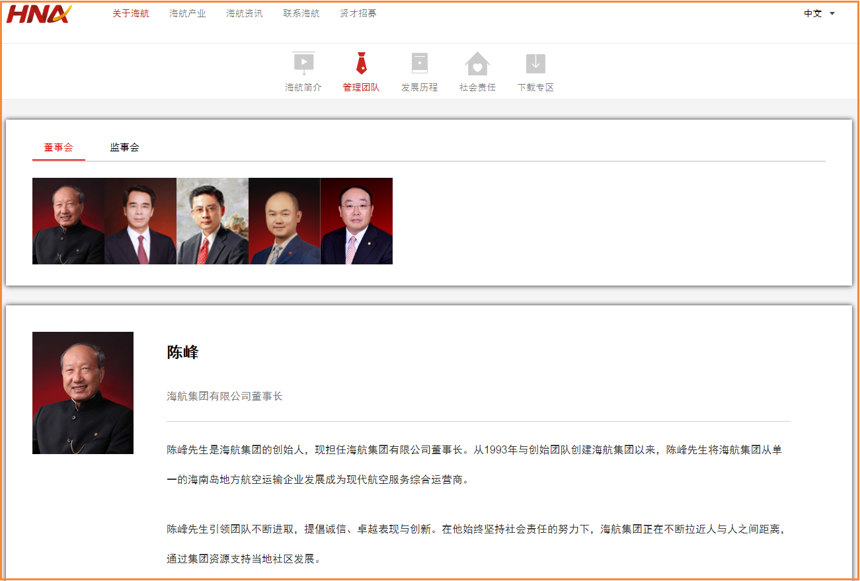This screenshot has width=860, height=581.
Task: Select fifth board member thumbnail with pink tie
Action: 357,221
